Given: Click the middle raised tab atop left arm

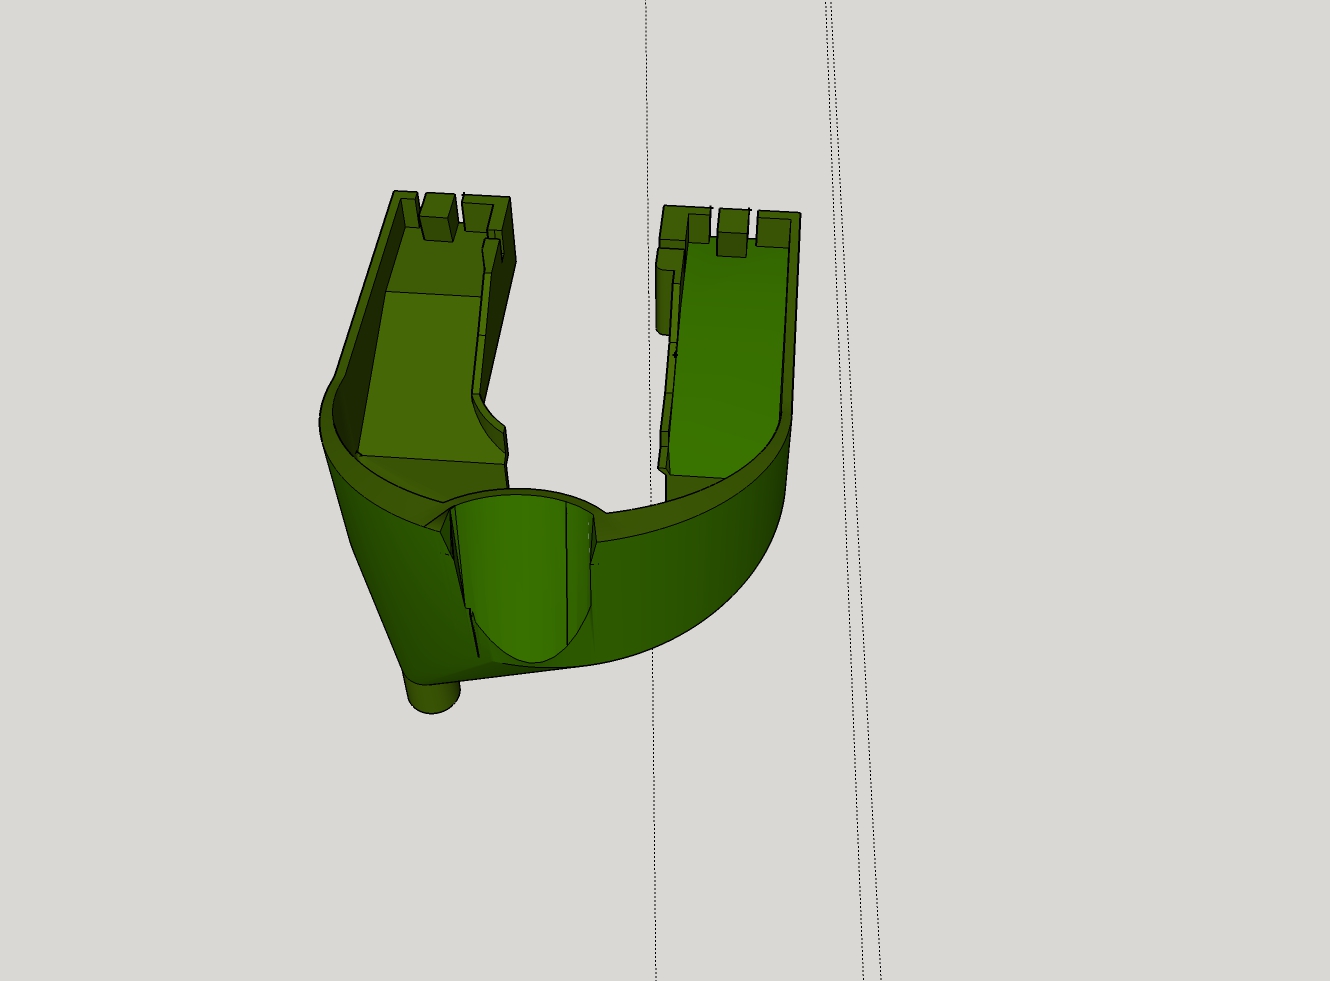Looking at the screenshot, I should (437, 216).
